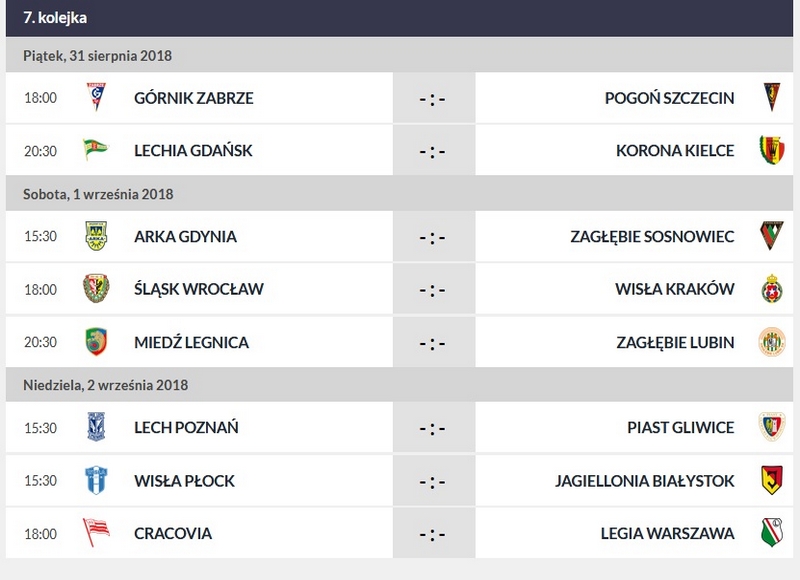Screen dimensions: 800x580
Task: Click the Górnik Zabrze vs Pogoń score
Action: pos(434,98)
